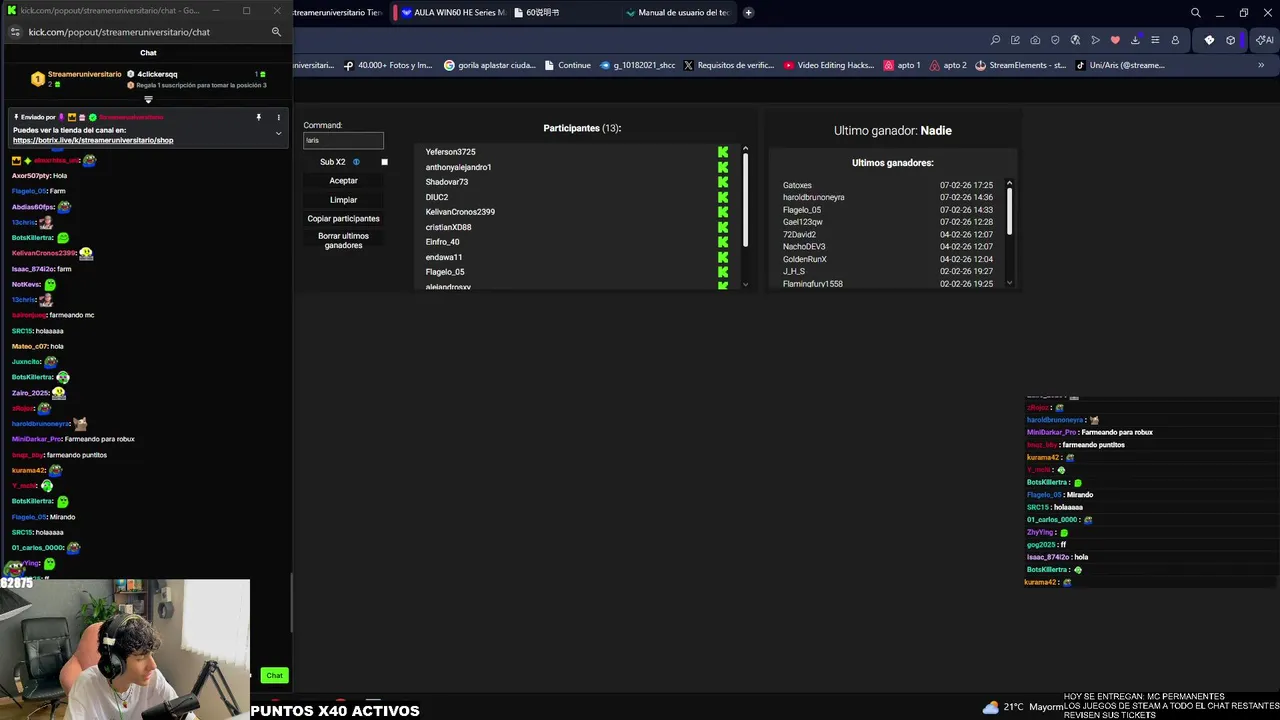Click the Kick logo in popout title bar

(x=11, y=11)
